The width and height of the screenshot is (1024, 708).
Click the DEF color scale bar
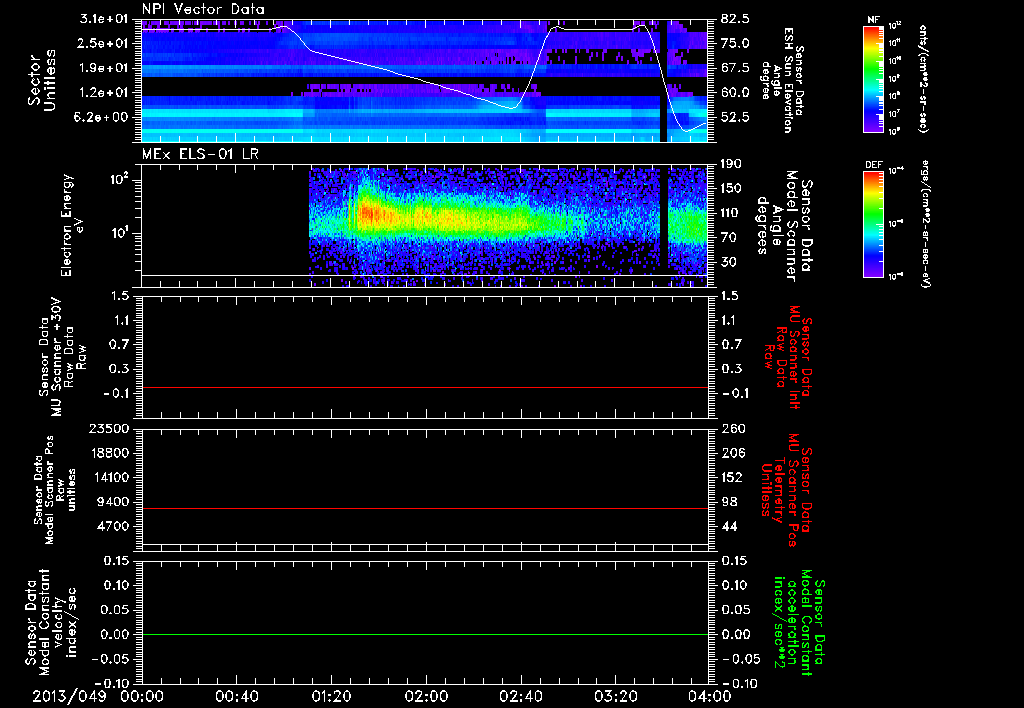(873, 223)
